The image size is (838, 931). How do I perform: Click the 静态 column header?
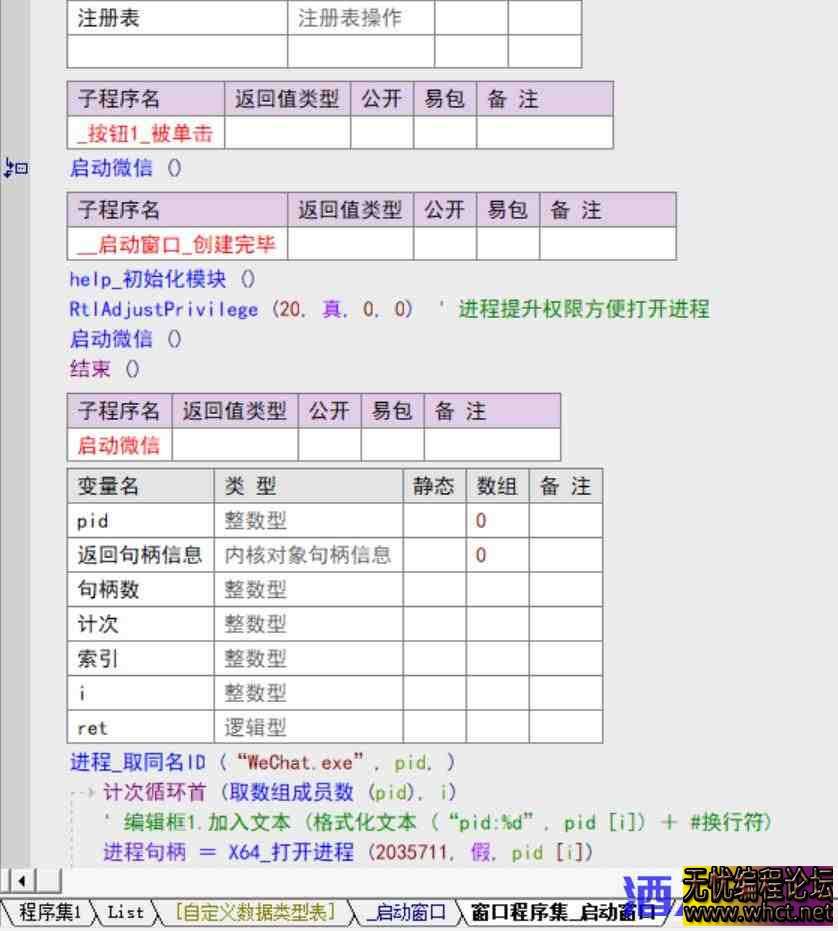tap(434, 486)
